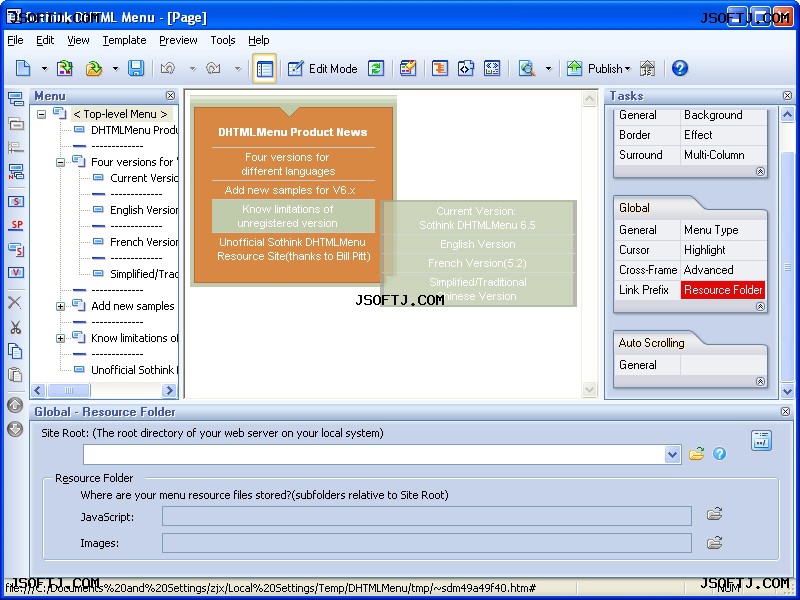Screen dimensions: 800x600
Task: Select the 'Unofficial Sothink' tree item
Action: pyautogui.click(x=135, y=370)
